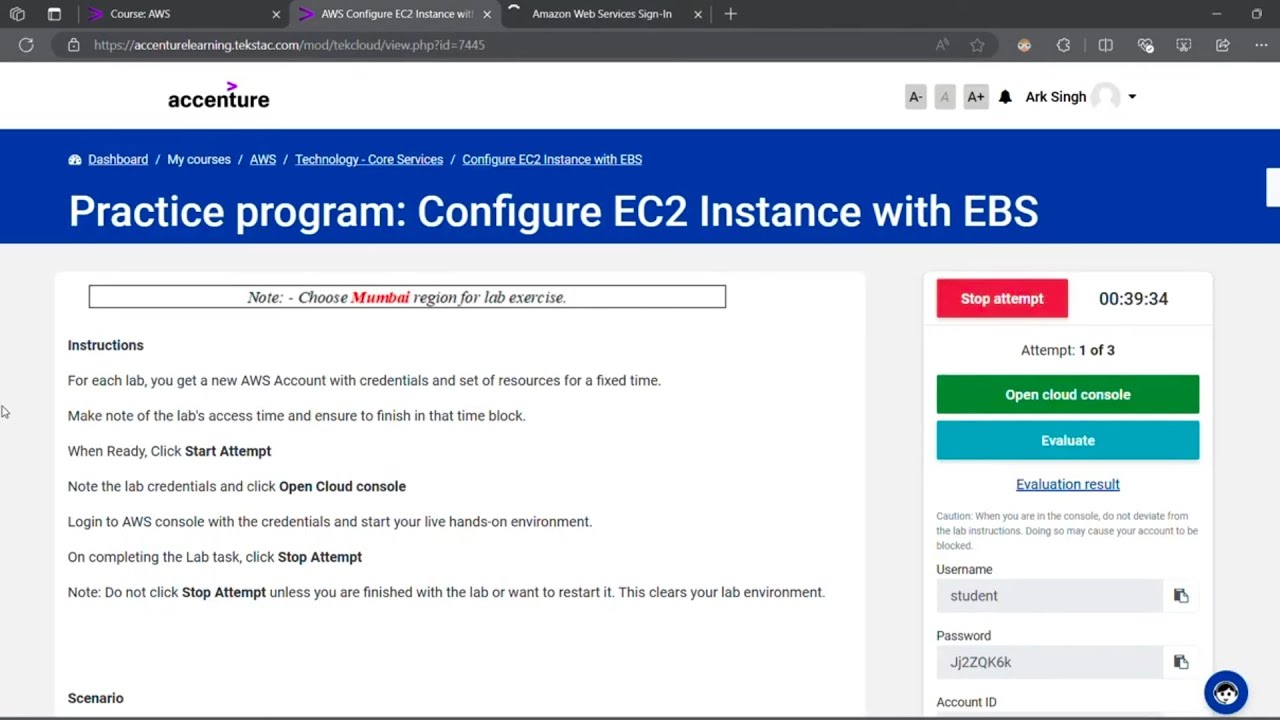This screenshot has width=1280, height=720.
Task: Click the browser extensions puzzle icon
Action: tap(1063, 45)
